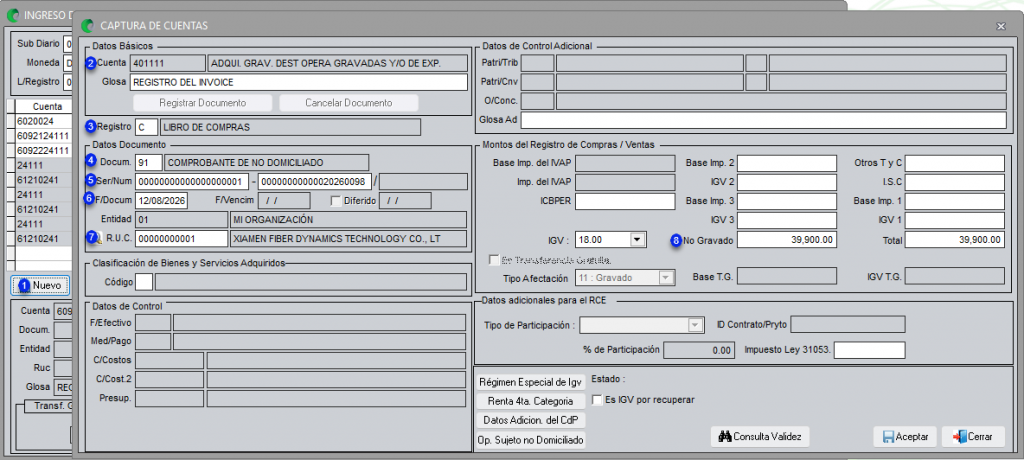Image resolution: width=1024 pixels, height=460 pixels.
Task: Click the IGV 2 input field
Action: point(787,182)
